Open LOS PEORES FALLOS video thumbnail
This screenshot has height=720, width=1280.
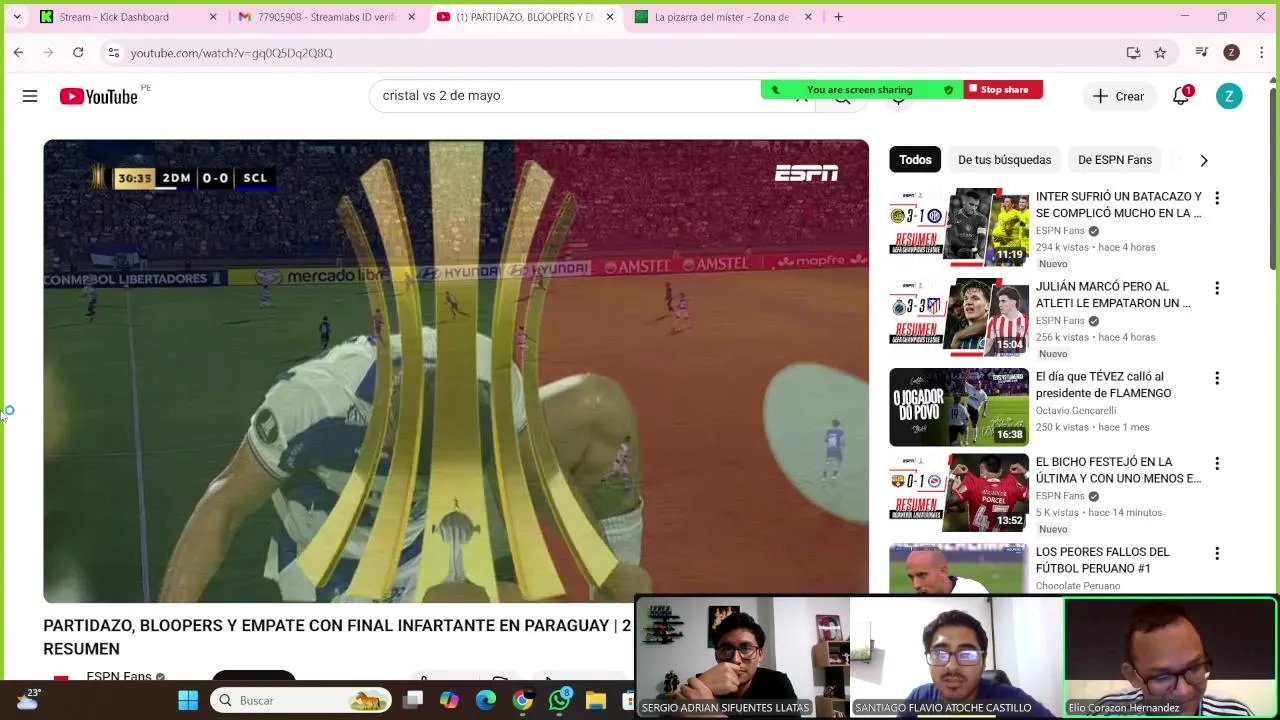coord(959,569)
